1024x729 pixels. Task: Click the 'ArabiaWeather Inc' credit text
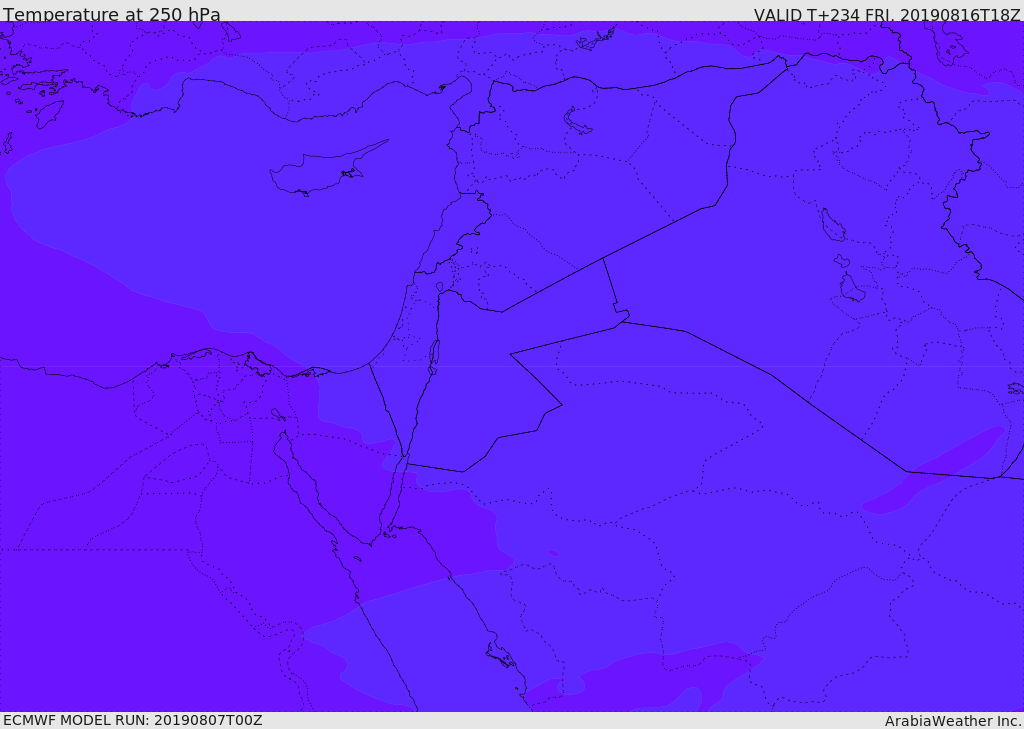pyautogui.click(x=952, y=721)
